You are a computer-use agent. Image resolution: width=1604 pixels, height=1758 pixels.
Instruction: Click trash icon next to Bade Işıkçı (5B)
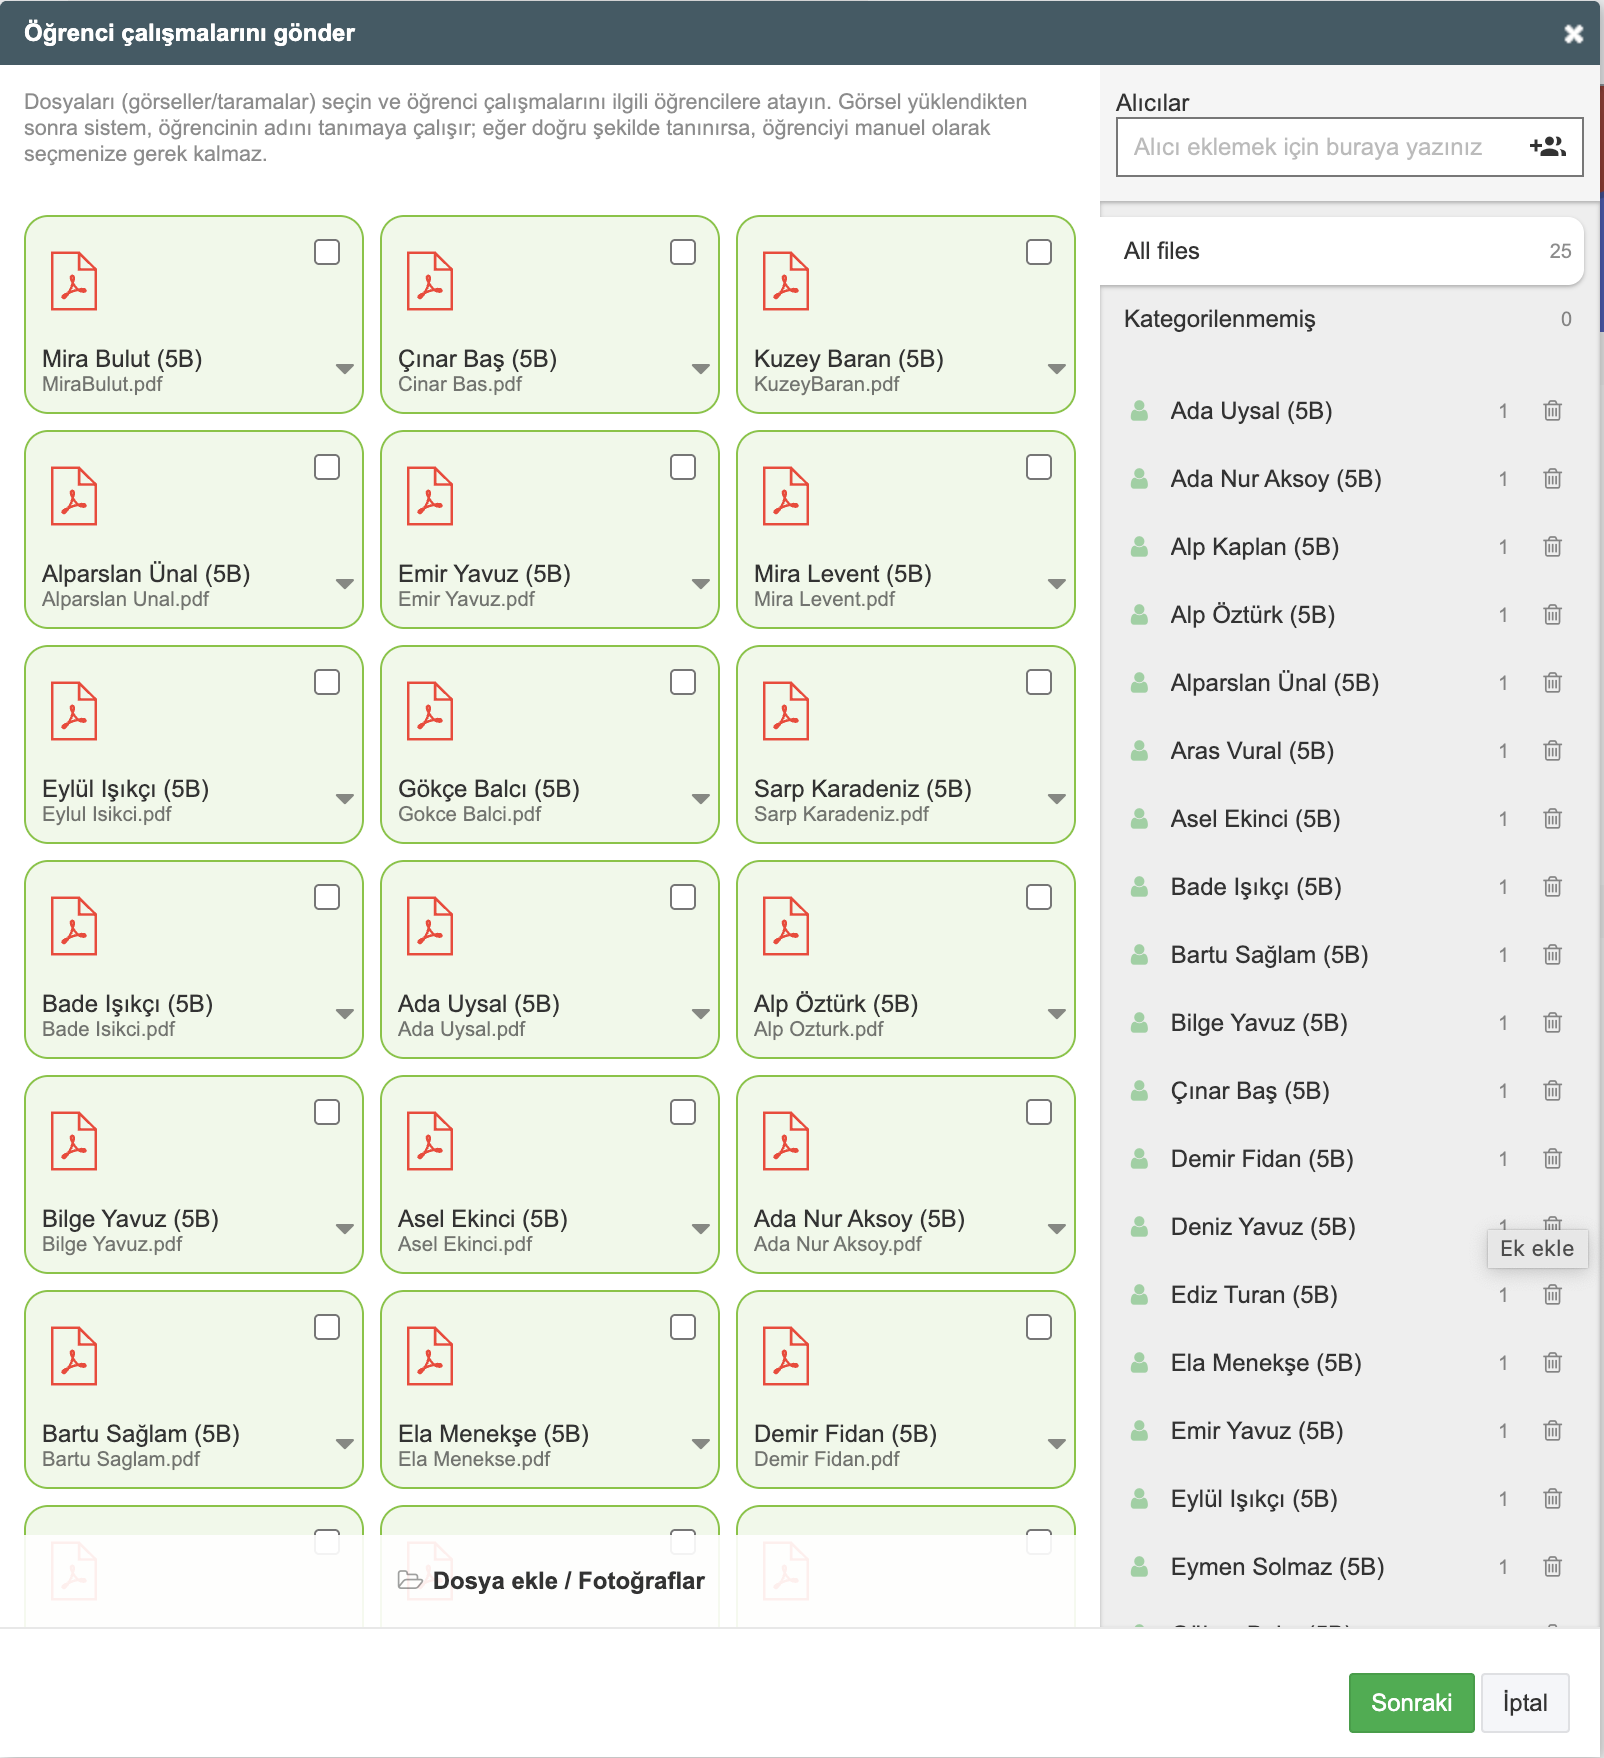(1552, 887)
